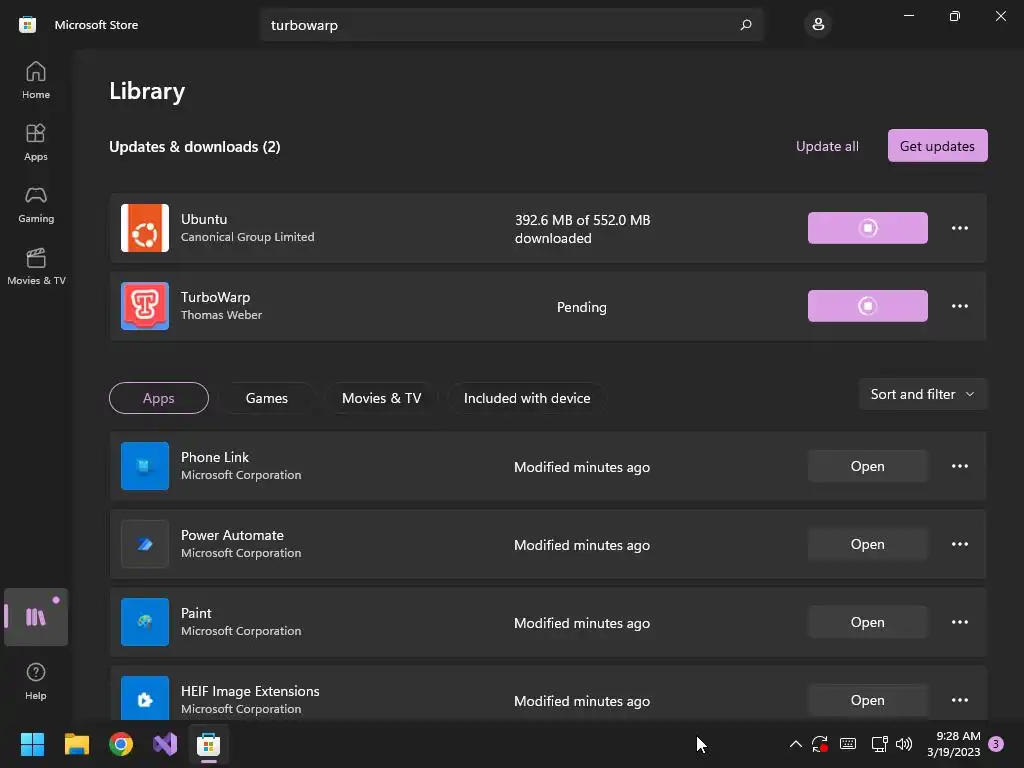Click the Ubuntu app icon

[145, 228]
